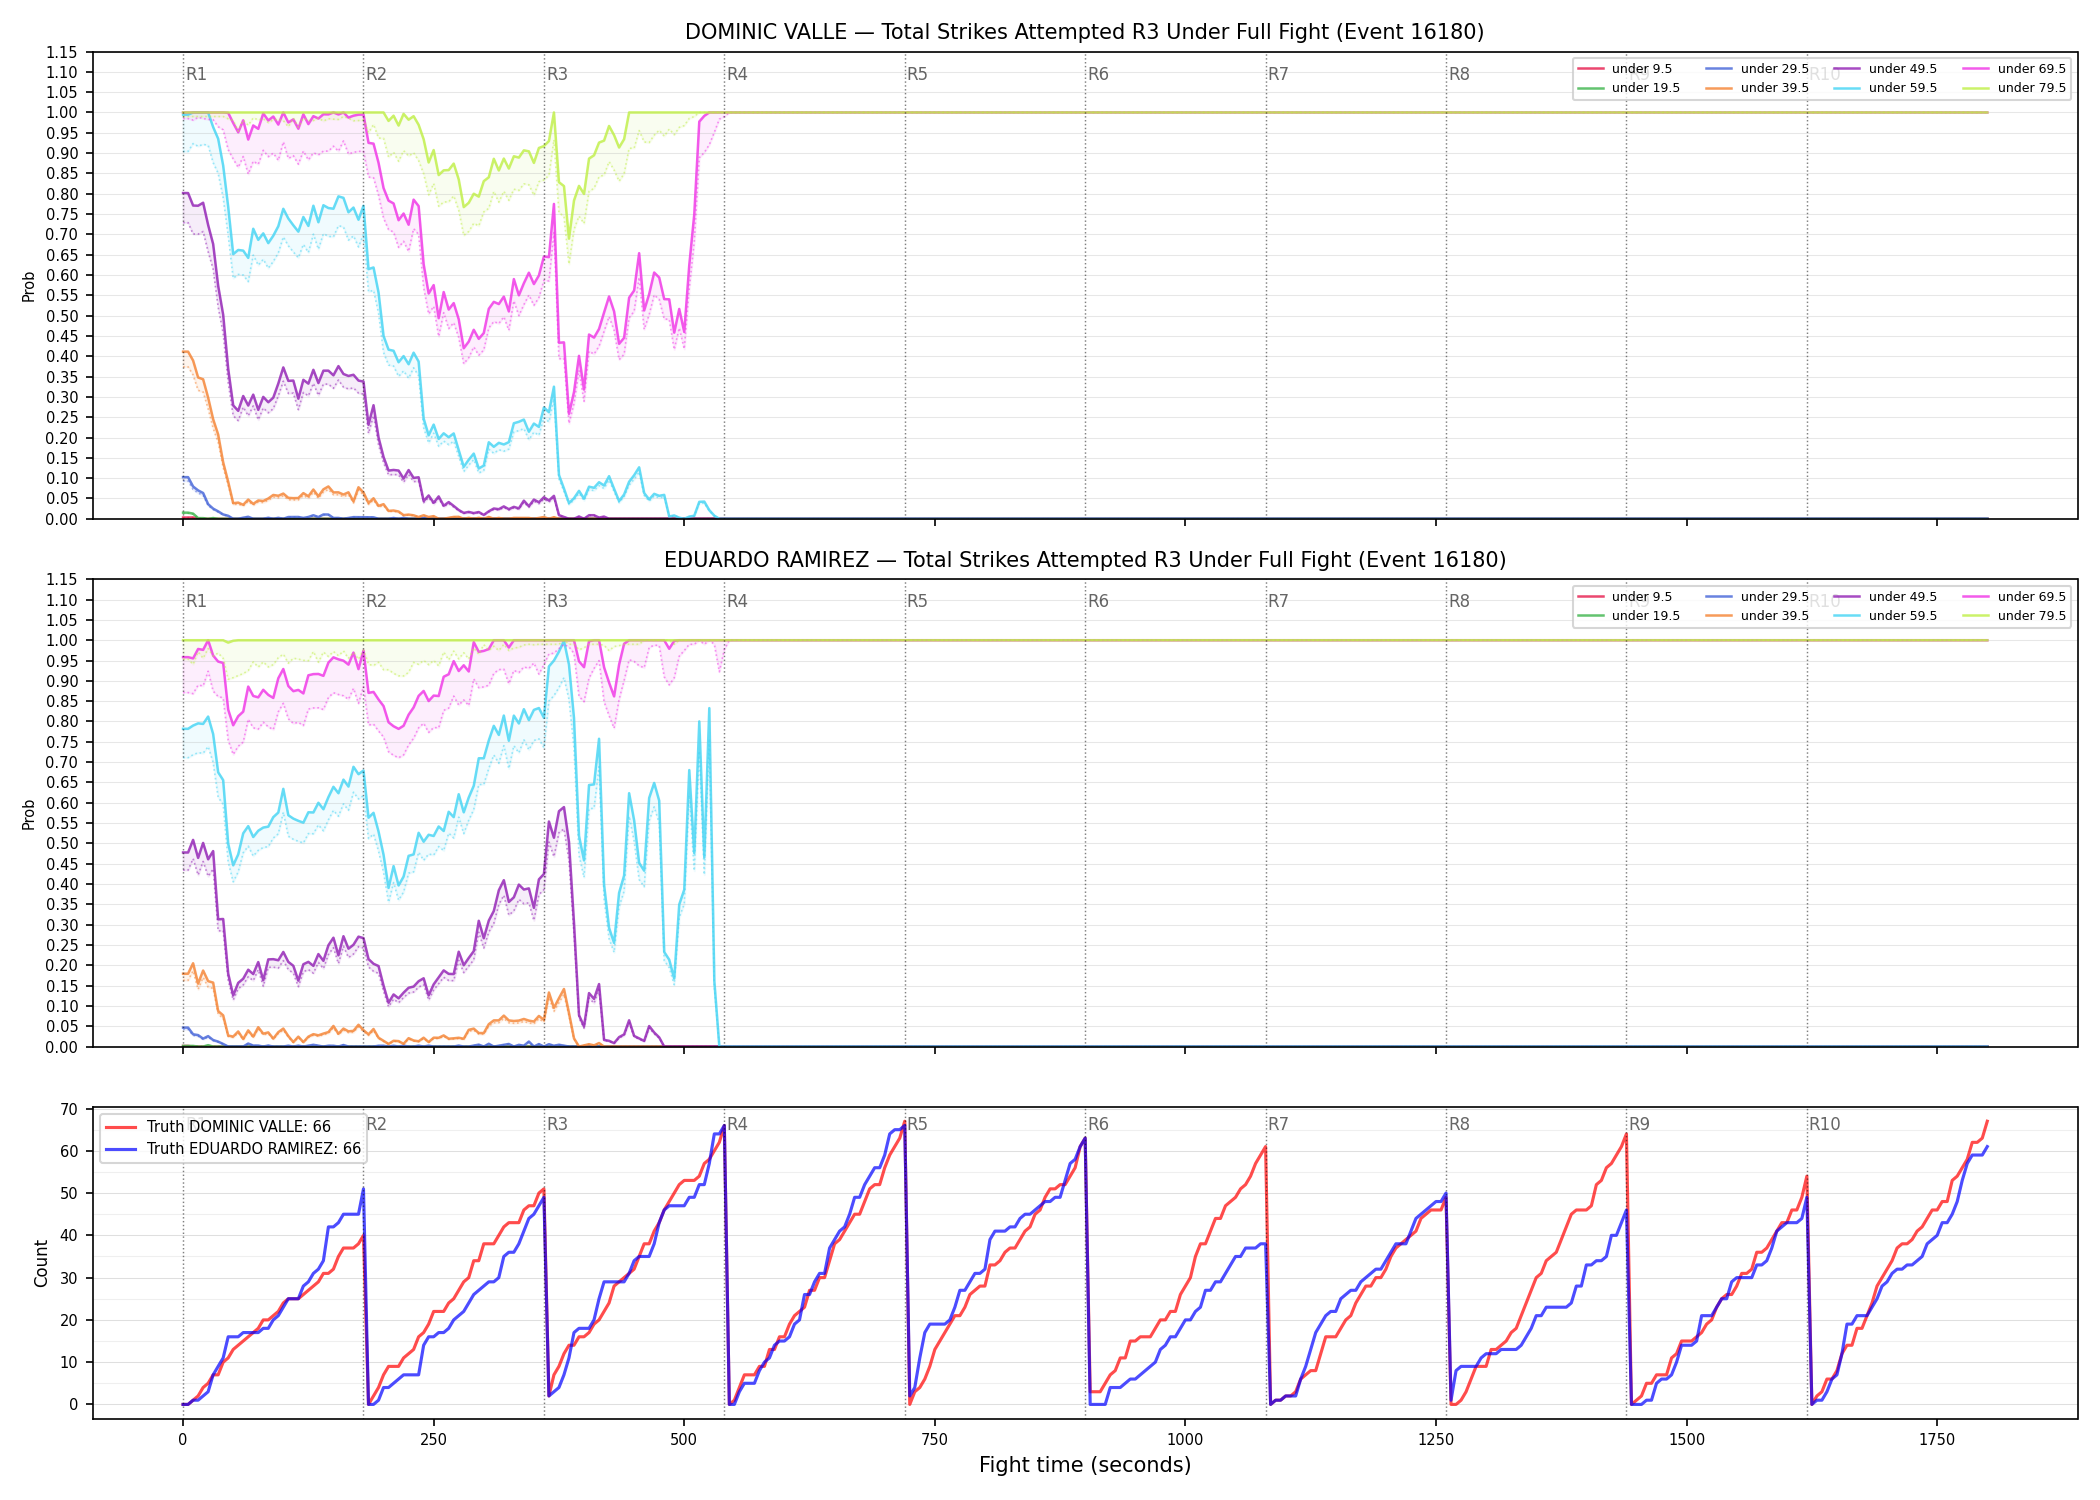Select 'under 59.5' legend entry in Eduardo Ramirez chart

click(1883, 616)
